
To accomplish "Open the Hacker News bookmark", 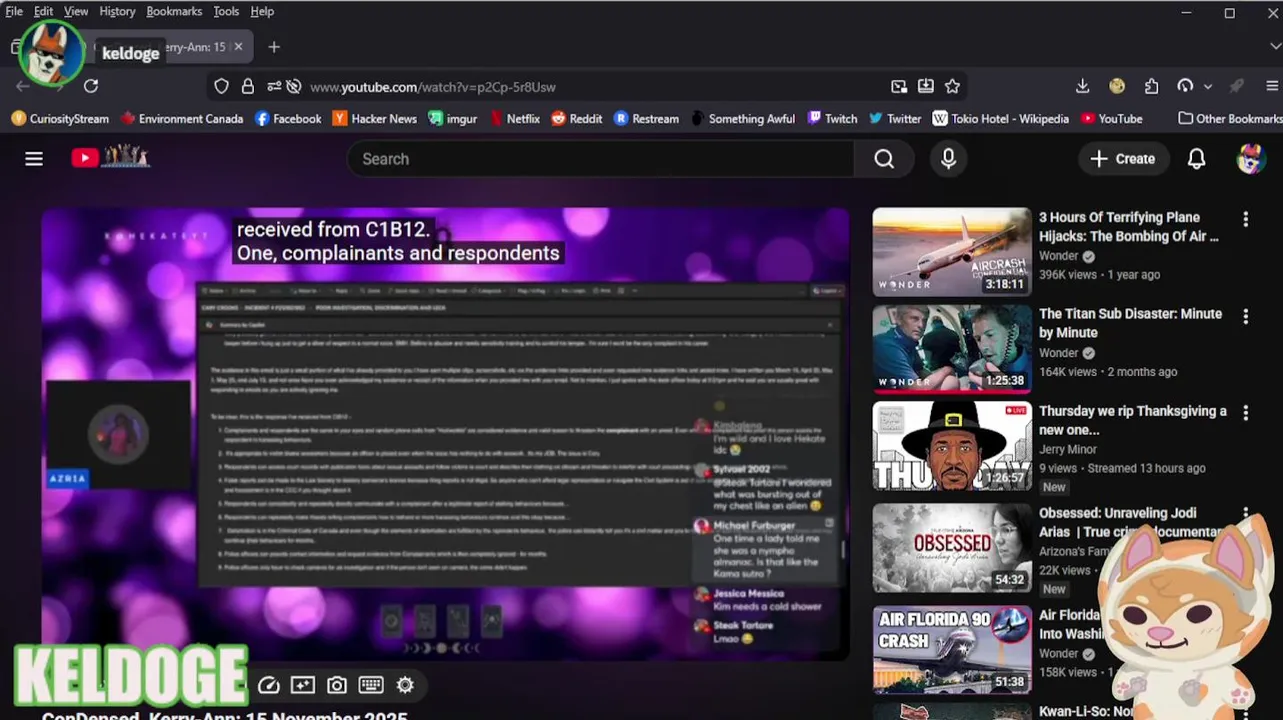I will click(x=375, y=118).
